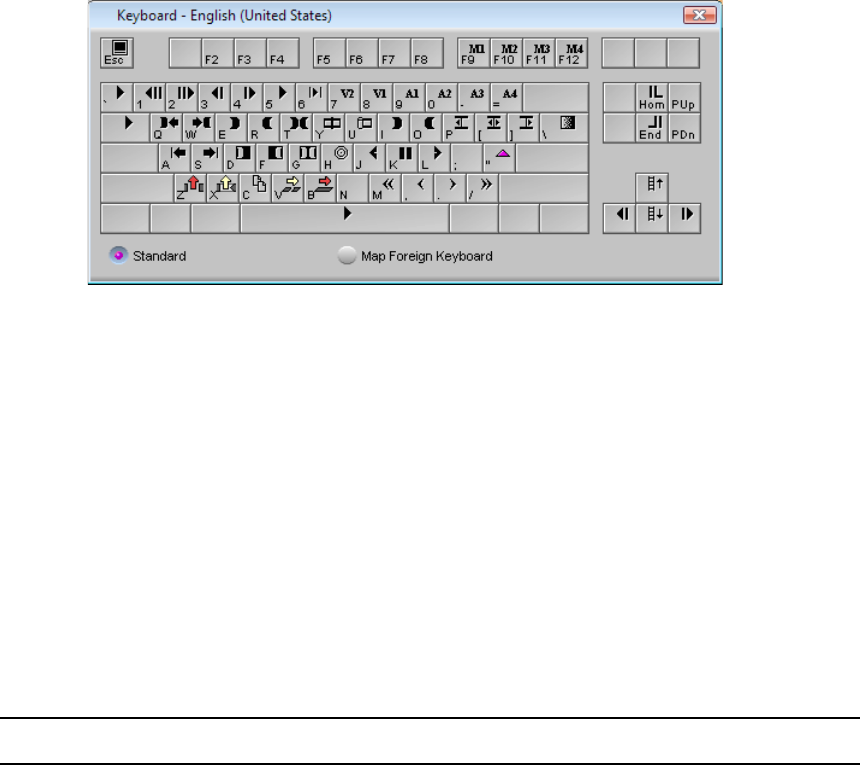Image resolution: width=860 pixels, height=765 pixels.
Task: Select the V2 track key 7
Action: point(344,97)
